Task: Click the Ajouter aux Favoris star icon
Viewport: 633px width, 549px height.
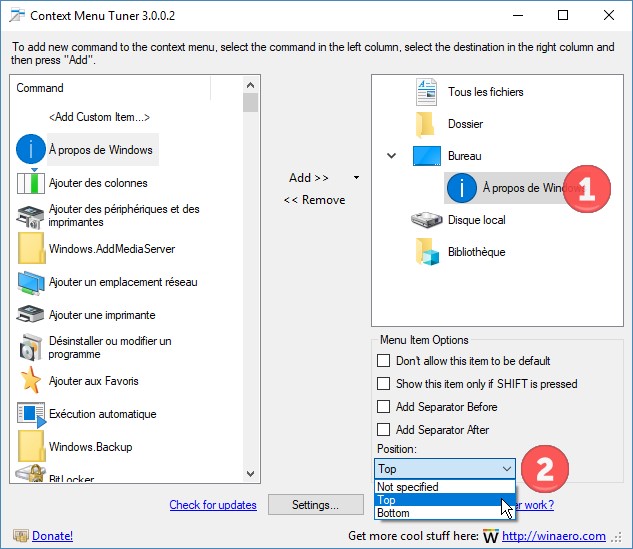Action: coord(31,381)
